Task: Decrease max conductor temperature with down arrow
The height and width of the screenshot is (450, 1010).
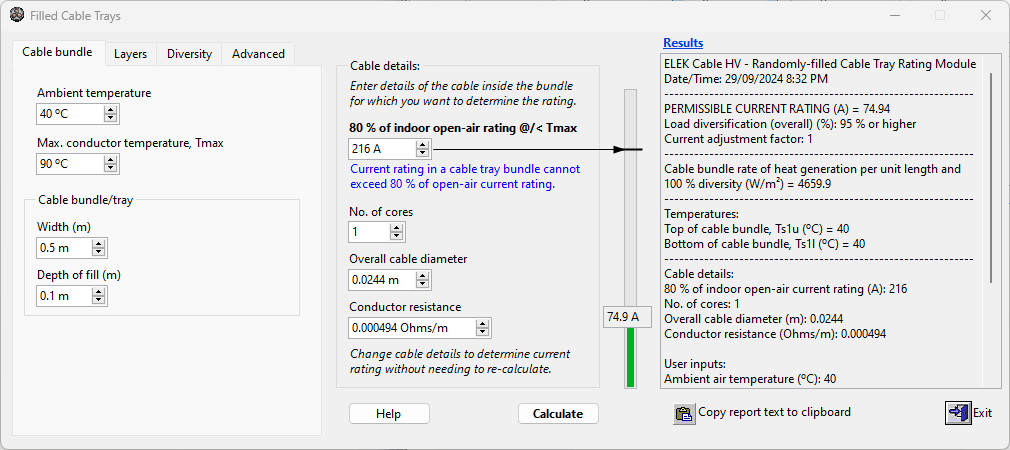Action: tap(110, 168)
